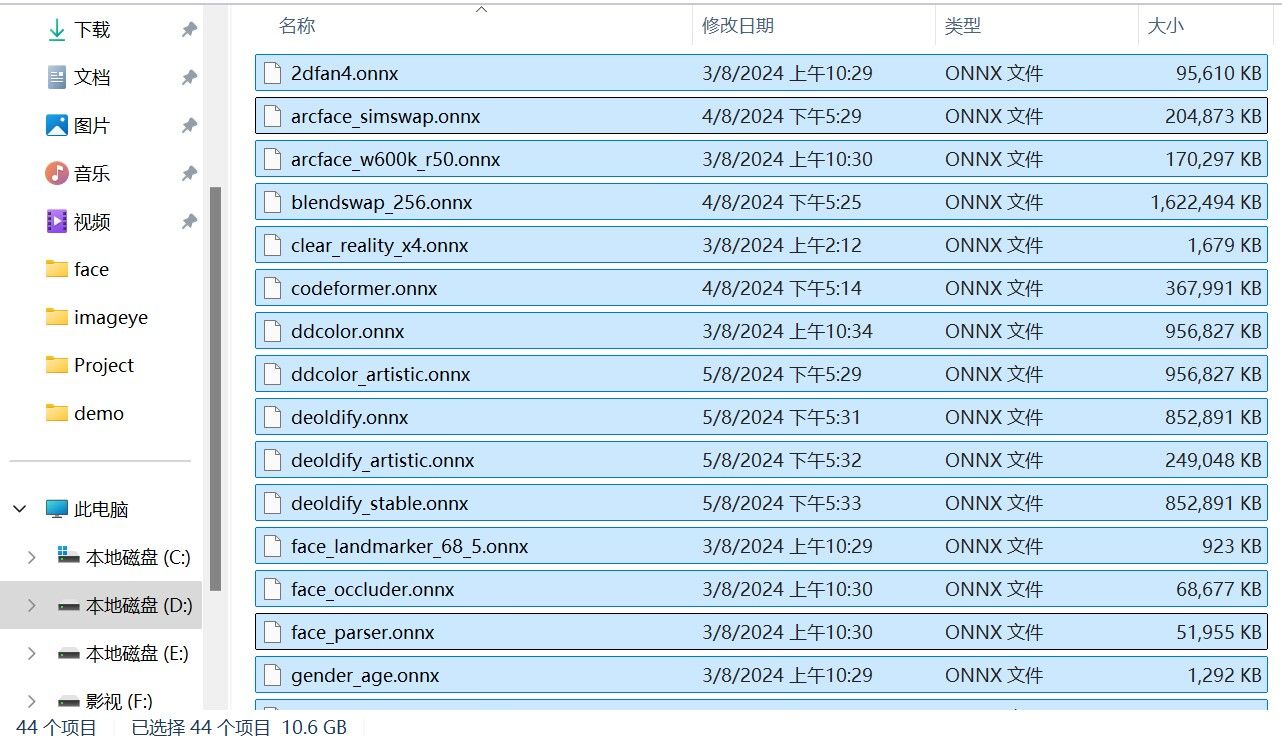Click the arcface_simswap.onnx file icon
Image resolution: width=1282 pixels, height=743 pixels.
(x=272, y=116)
